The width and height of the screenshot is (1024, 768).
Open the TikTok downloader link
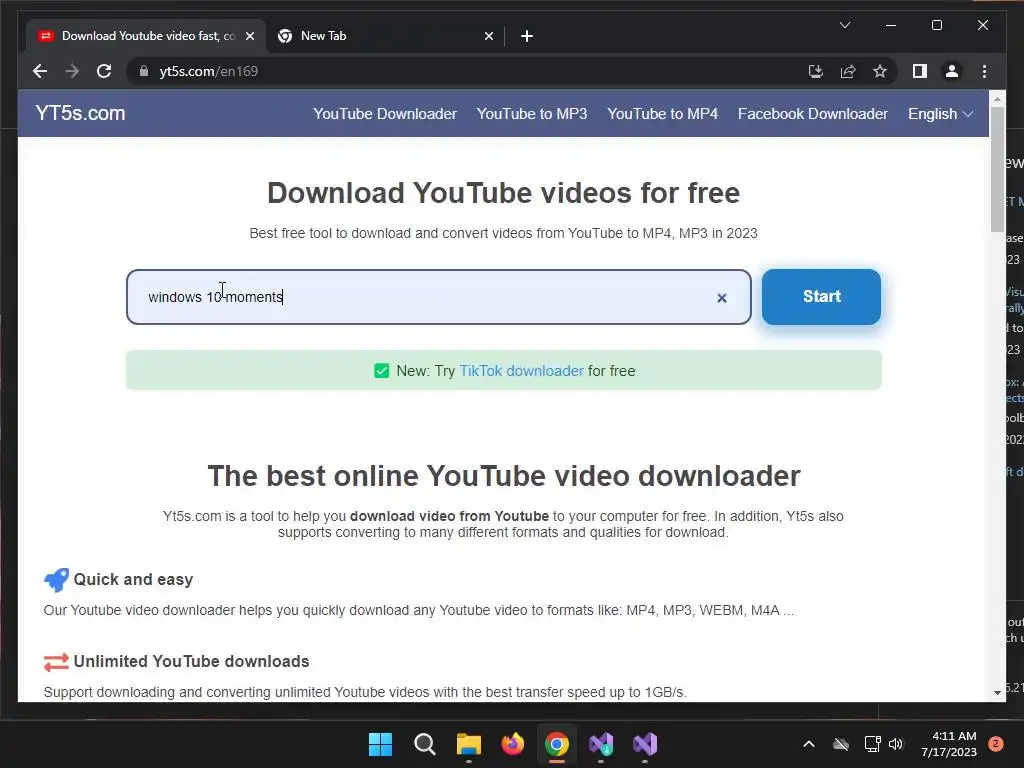(521, 371)
